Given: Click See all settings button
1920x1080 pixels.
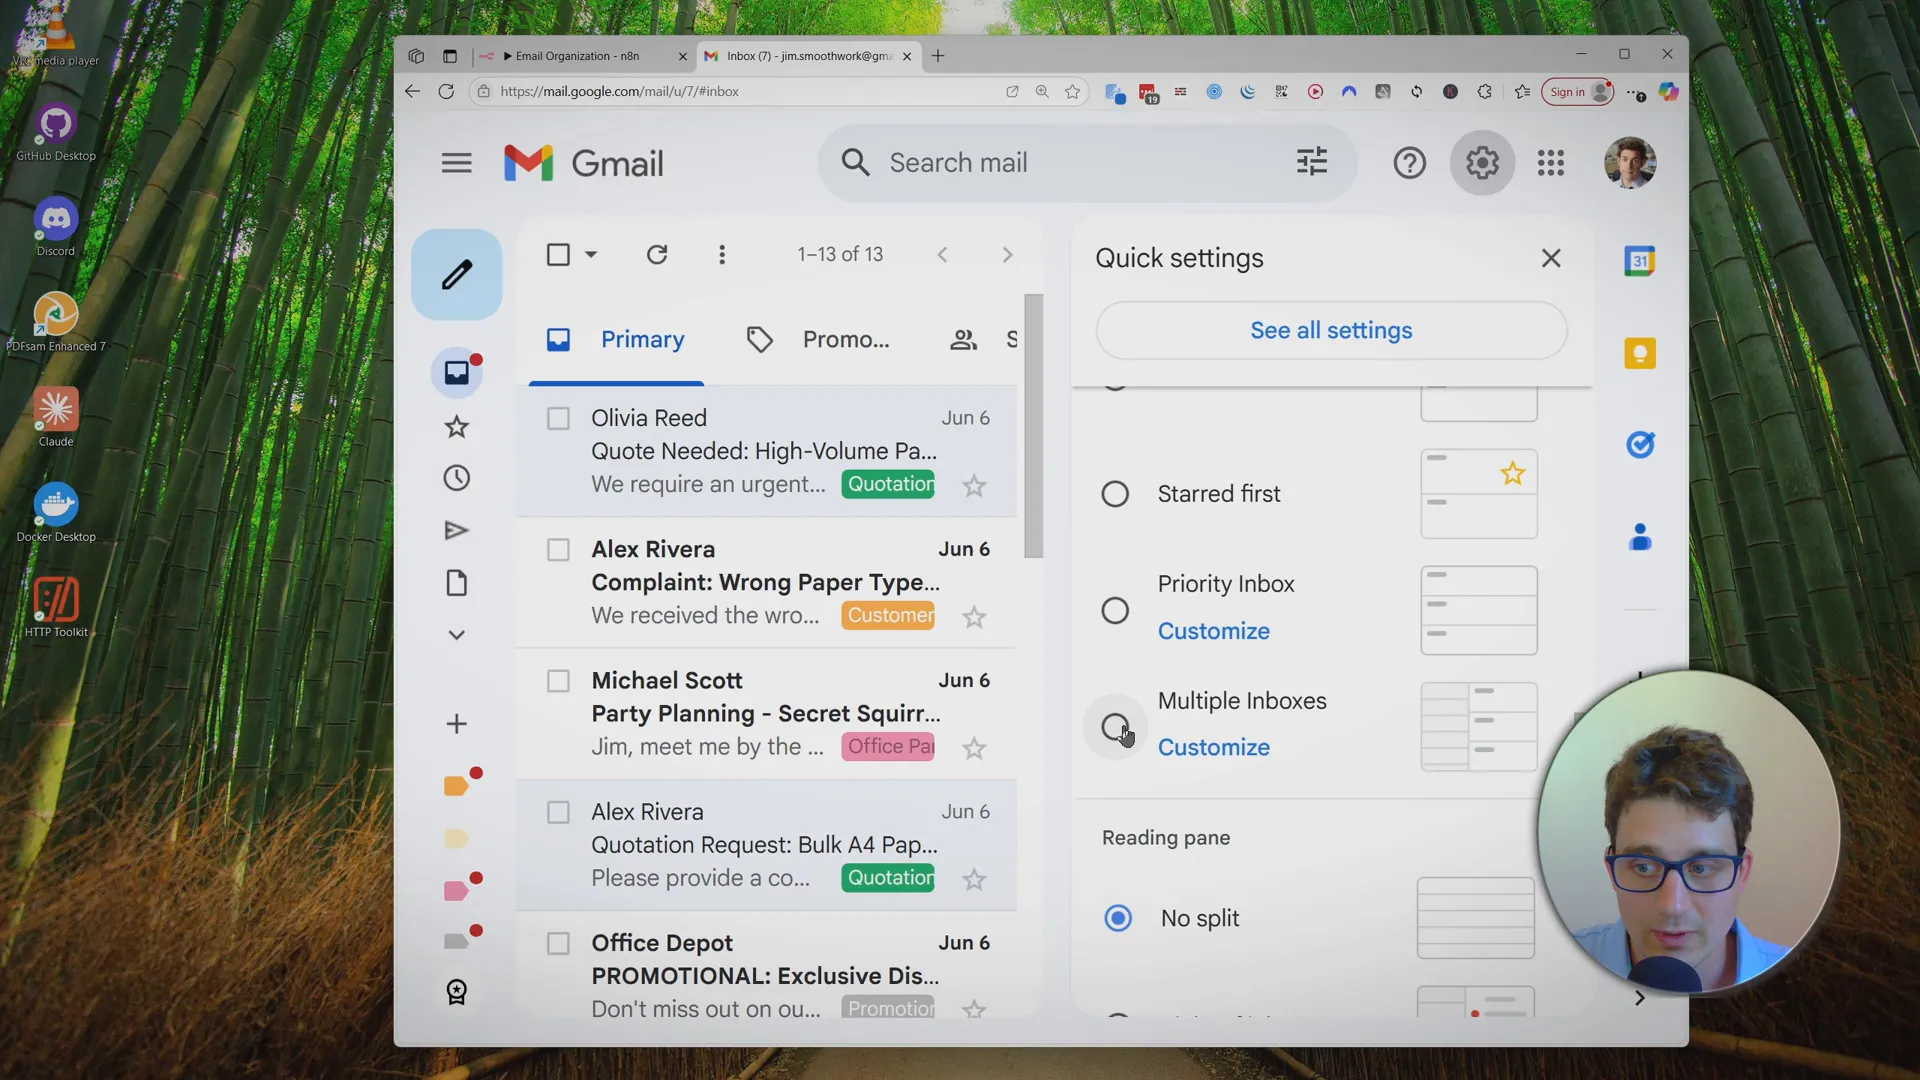Looking at the screenshot, I should click(1331, 330).
